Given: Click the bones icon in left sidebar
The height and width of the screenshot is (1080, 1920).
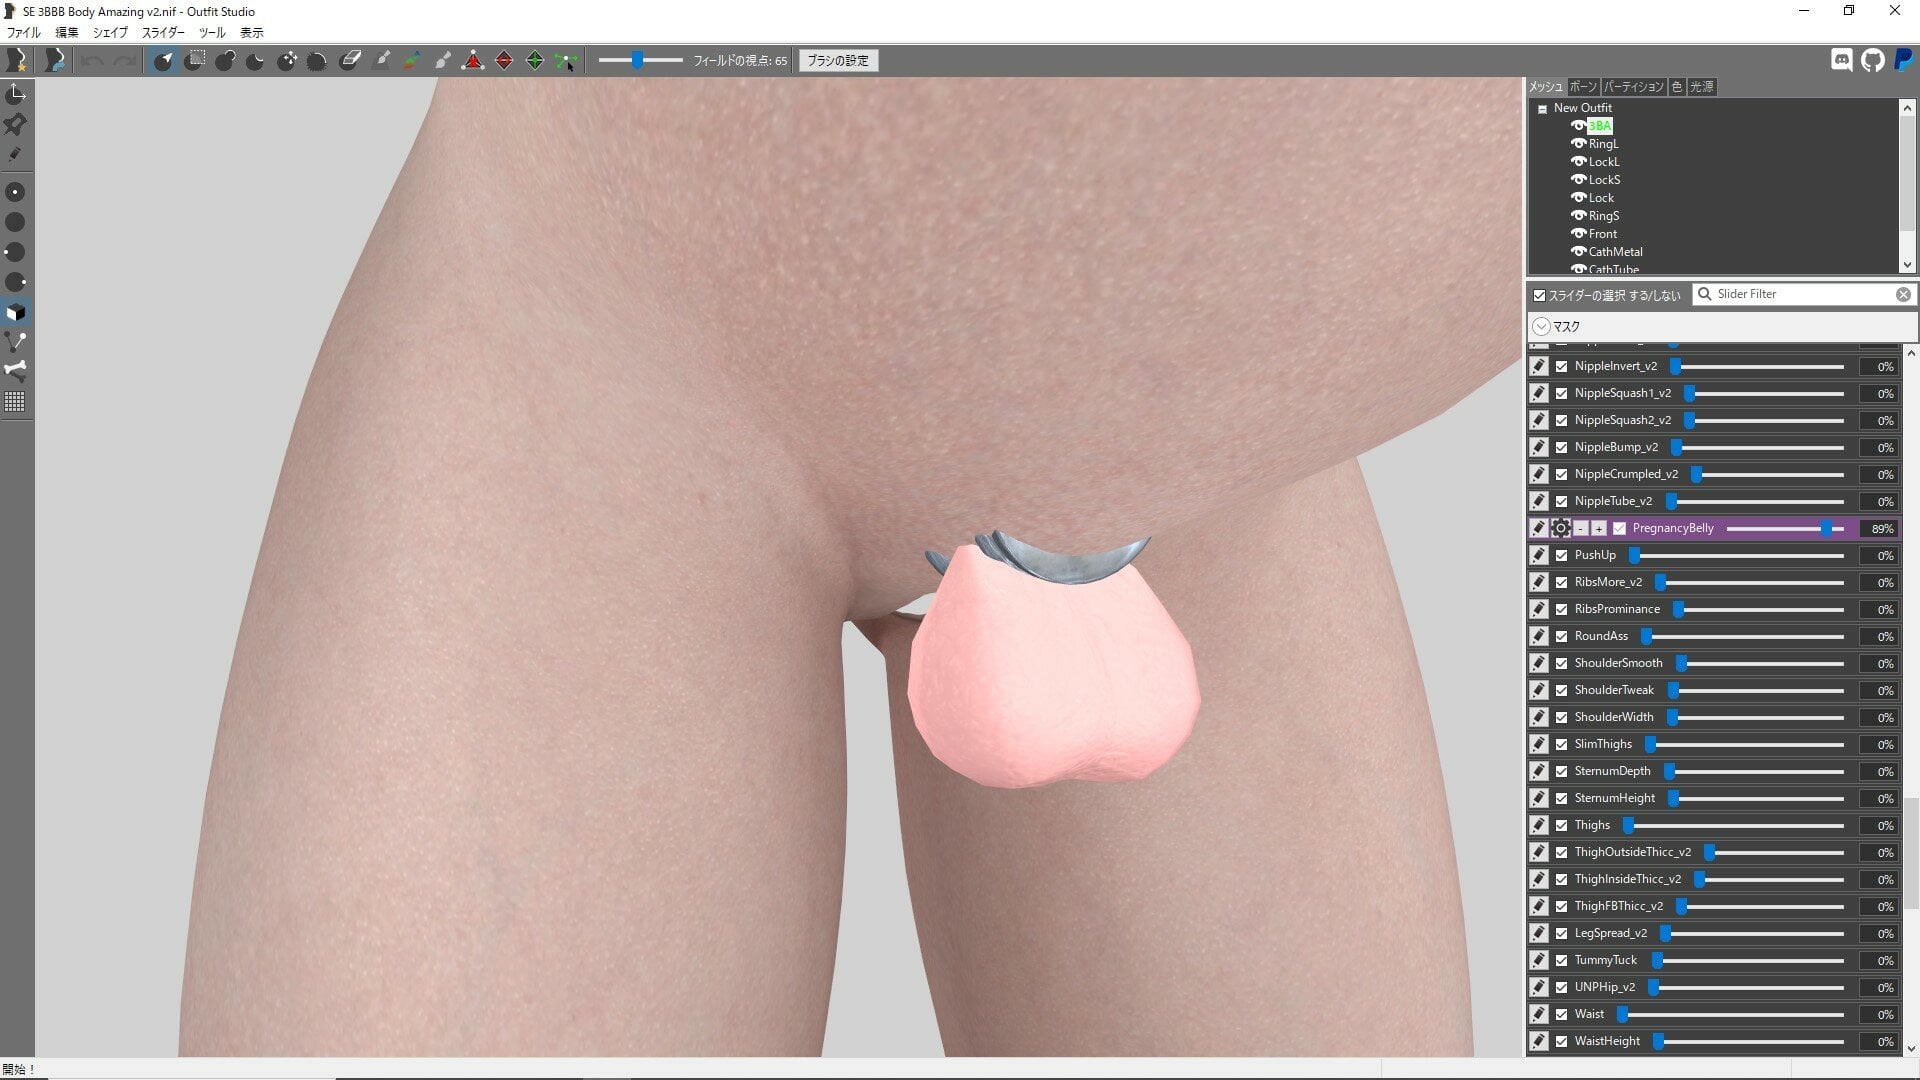Looking at the screenshot, I should coord(15,371).
